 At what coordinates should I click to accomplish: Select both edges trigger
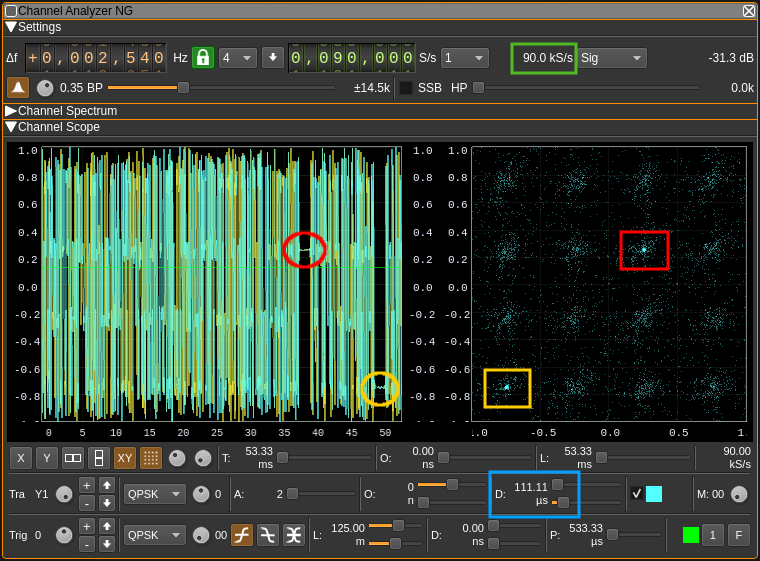[x=294, y=535]
